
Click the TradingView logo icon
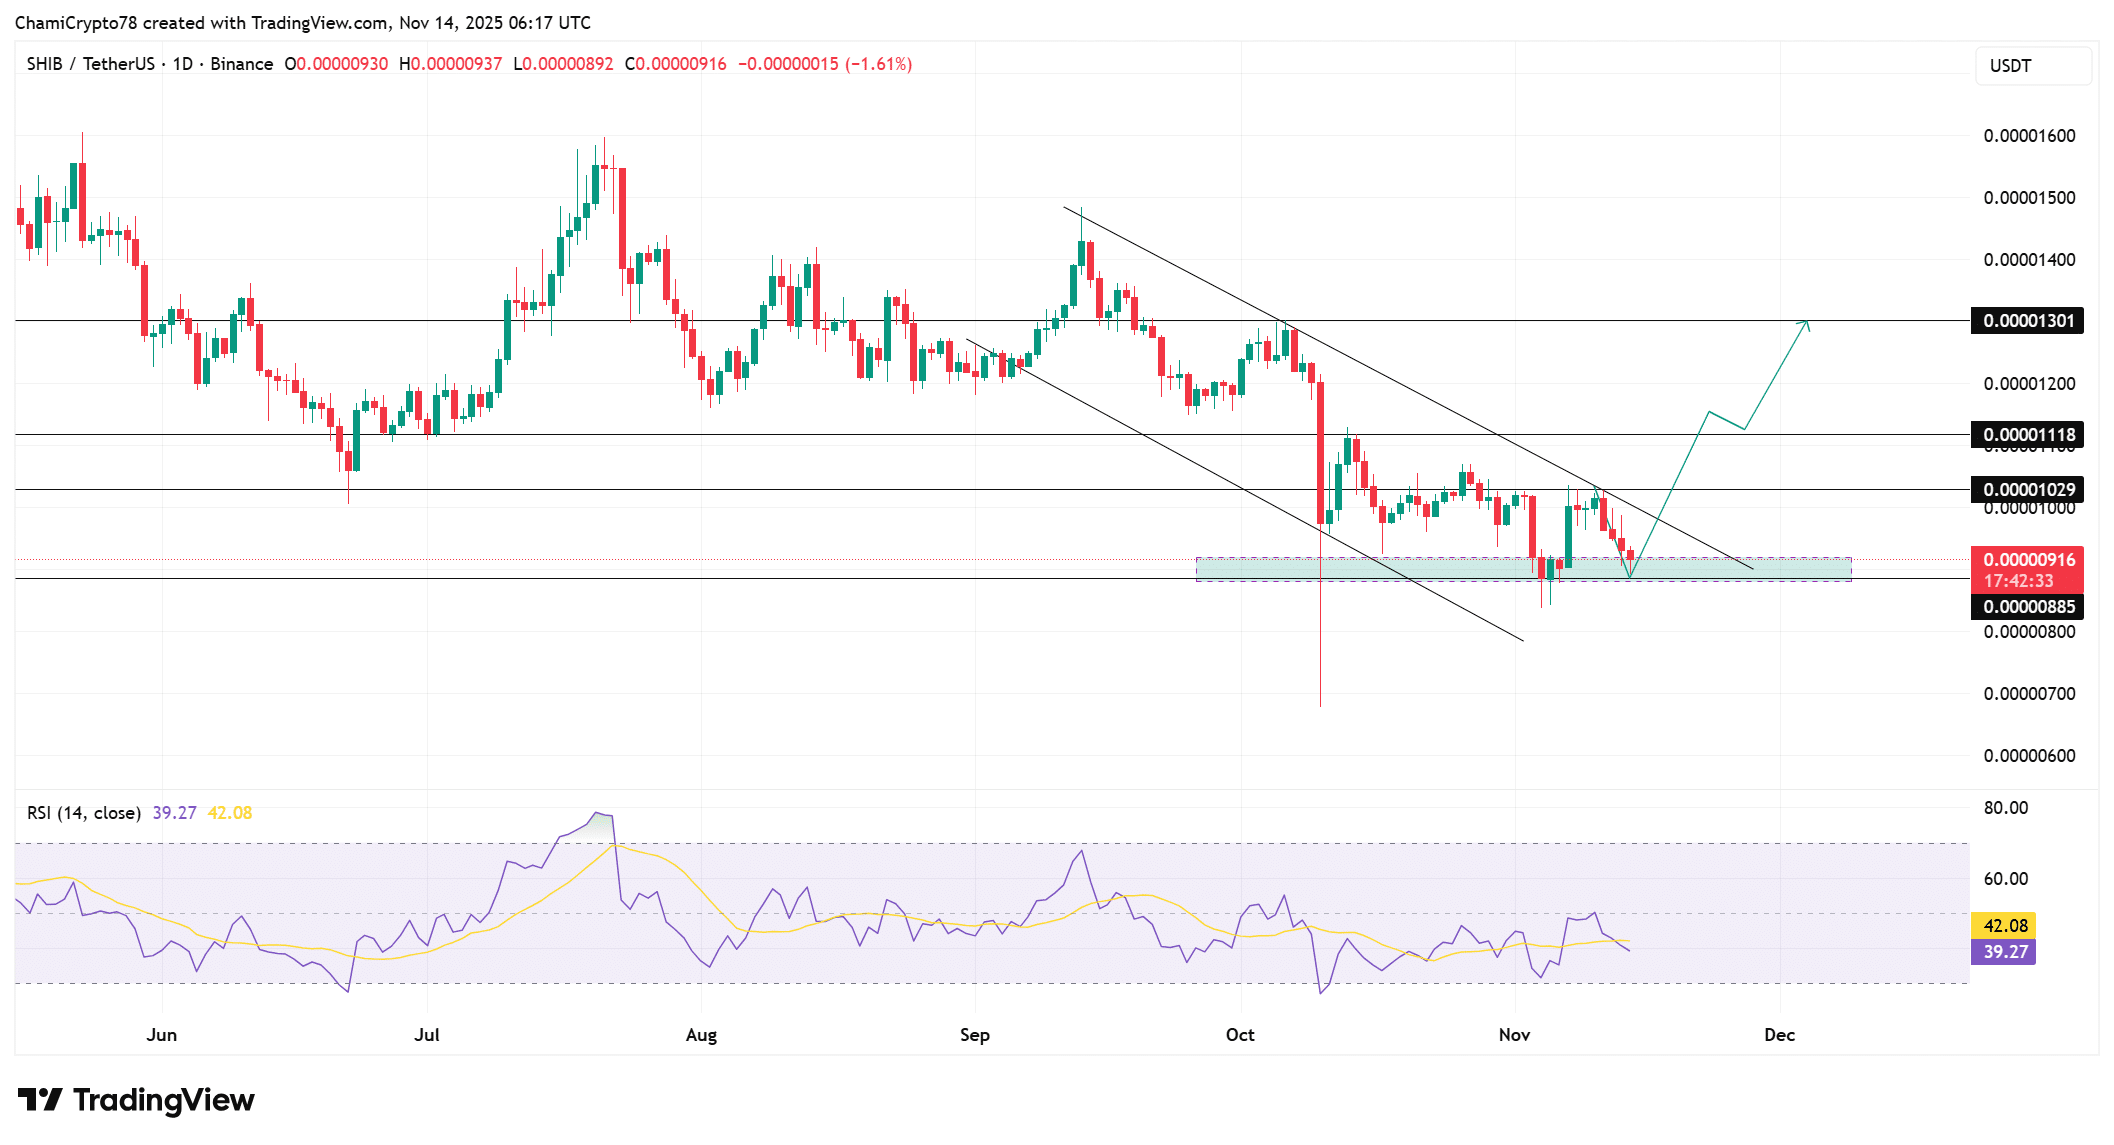(x=40, y=1100)
